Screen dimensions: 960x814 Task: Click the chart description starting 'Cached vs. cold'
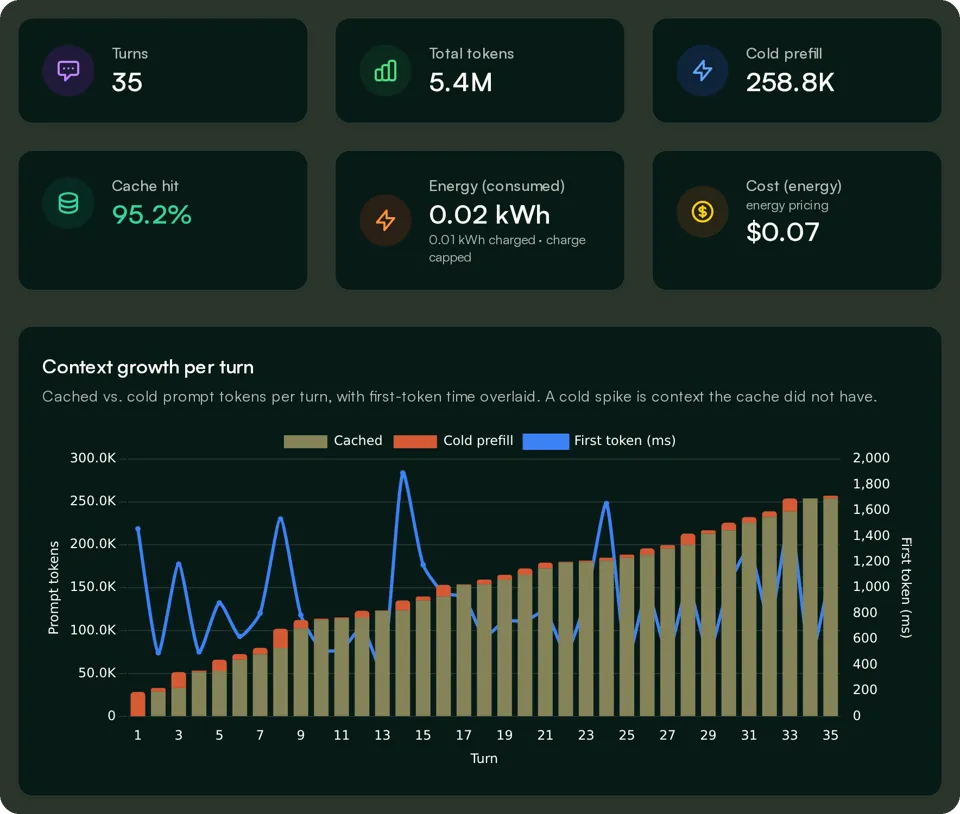(x=459, y=397)
